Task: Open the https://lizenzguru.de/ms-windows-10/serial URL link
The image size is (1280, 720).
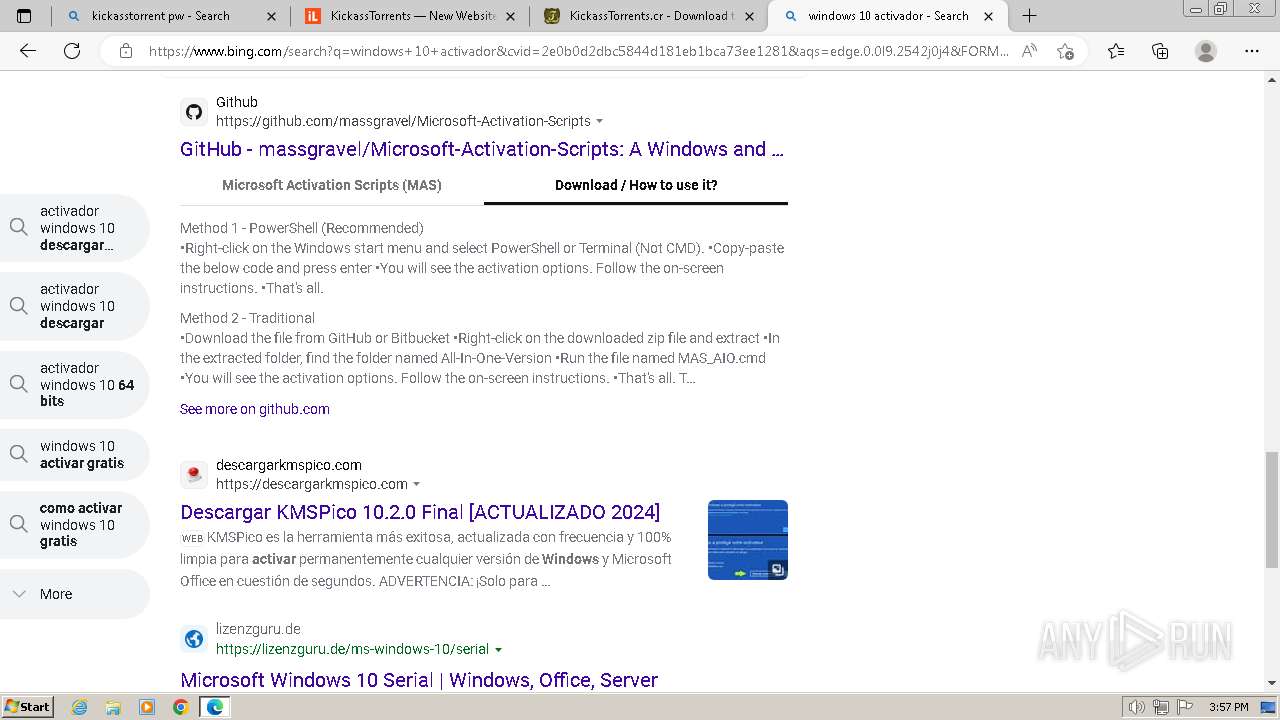Action: (352, 649)
